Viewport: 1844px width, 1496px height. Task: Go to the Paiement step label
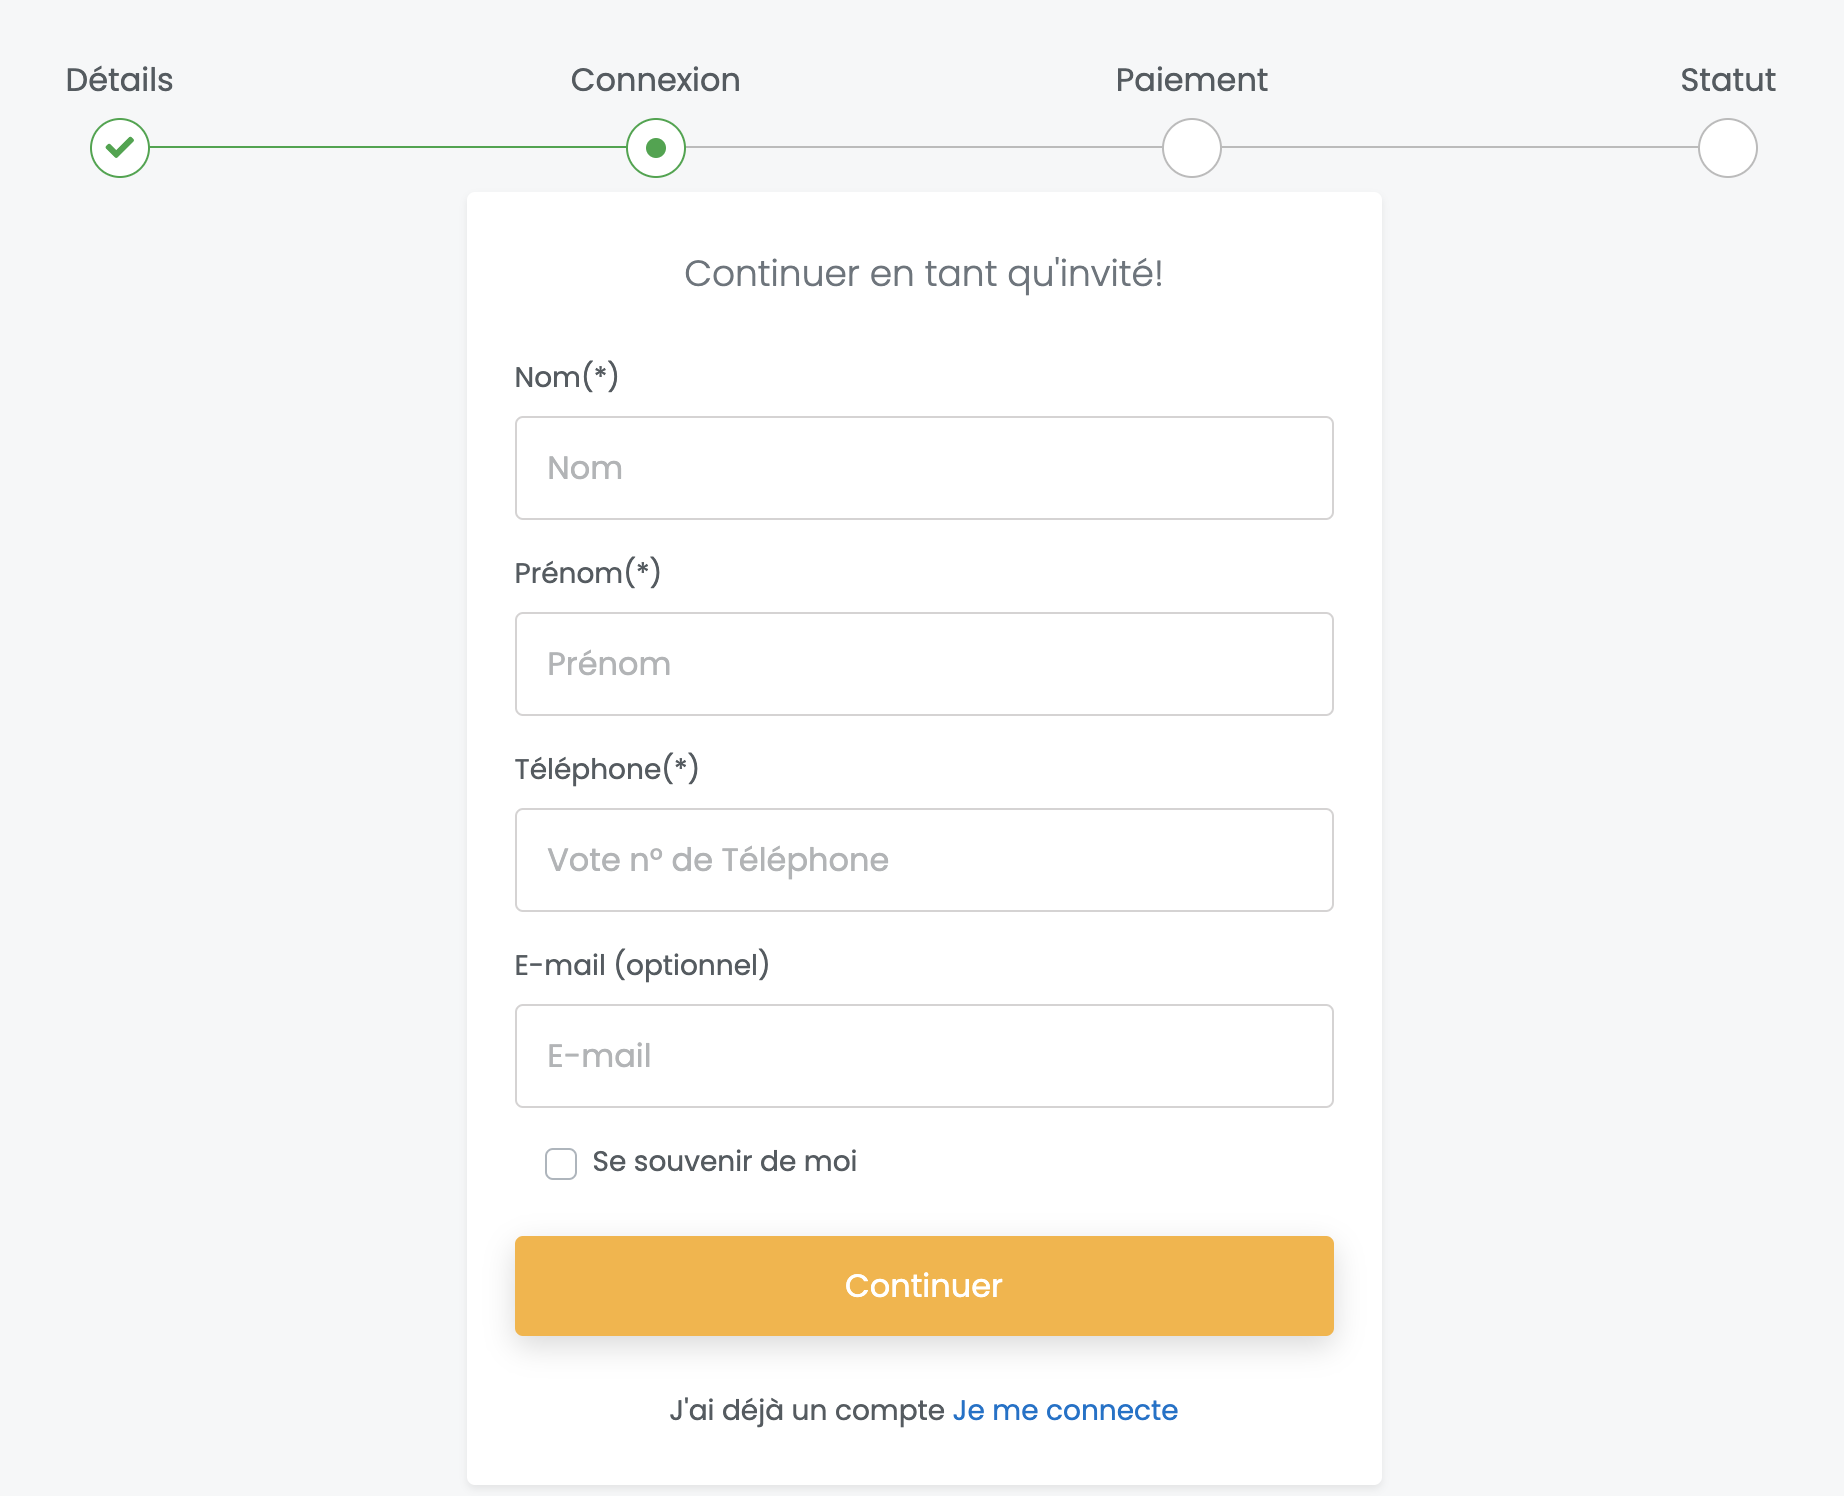pos(1192,80)
